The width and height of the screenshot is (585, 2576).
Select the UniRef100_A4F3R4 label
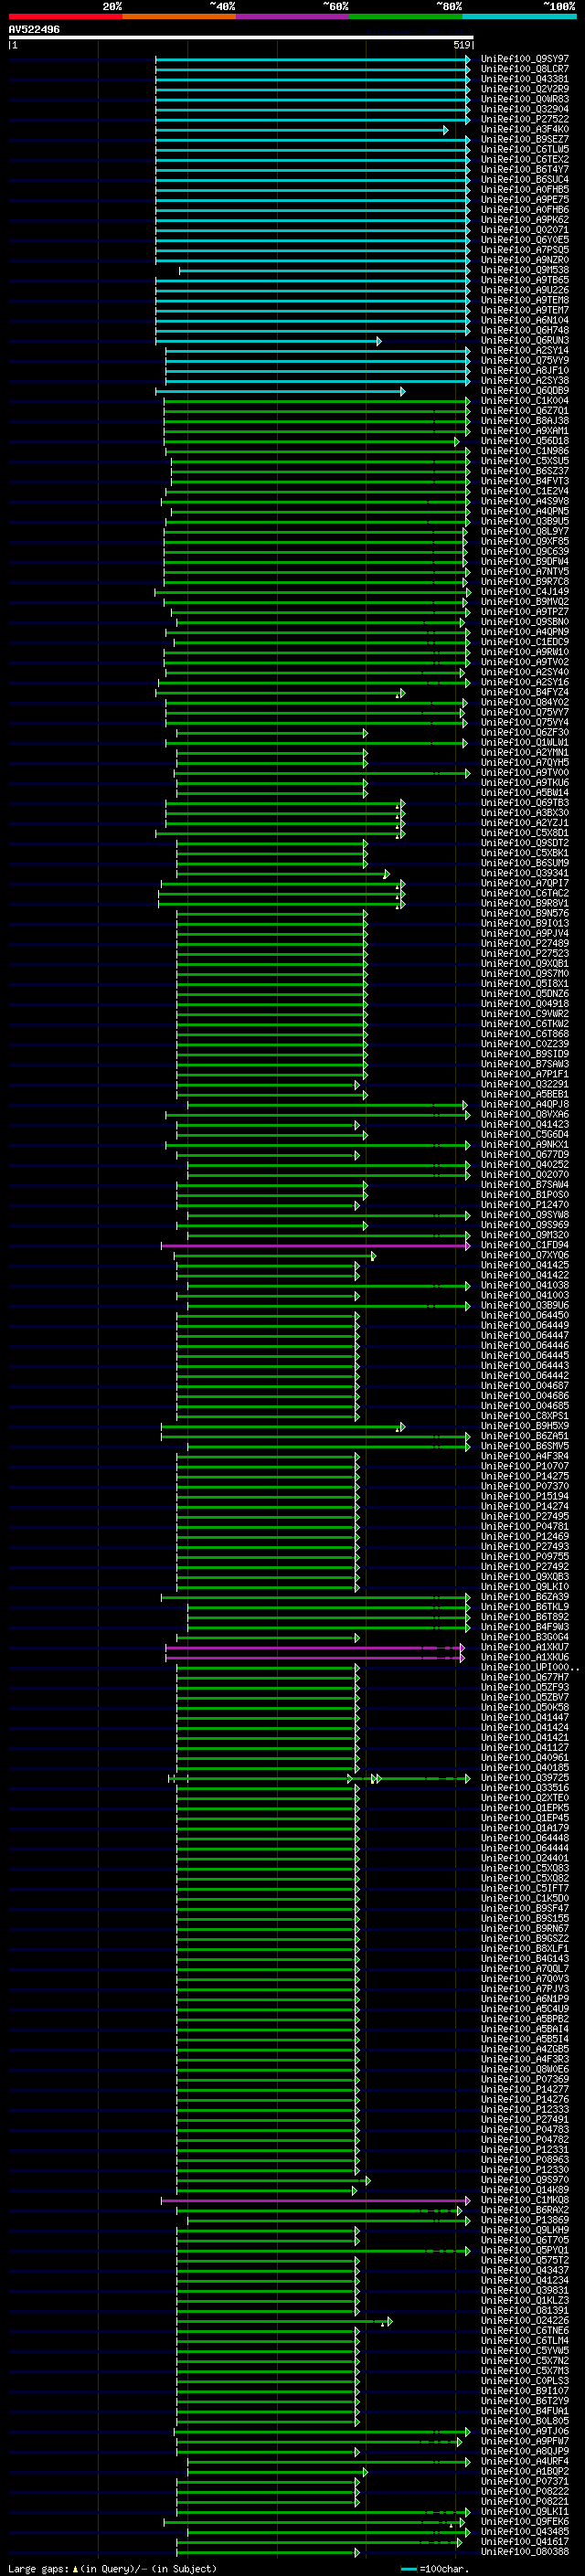point(524,1457)
